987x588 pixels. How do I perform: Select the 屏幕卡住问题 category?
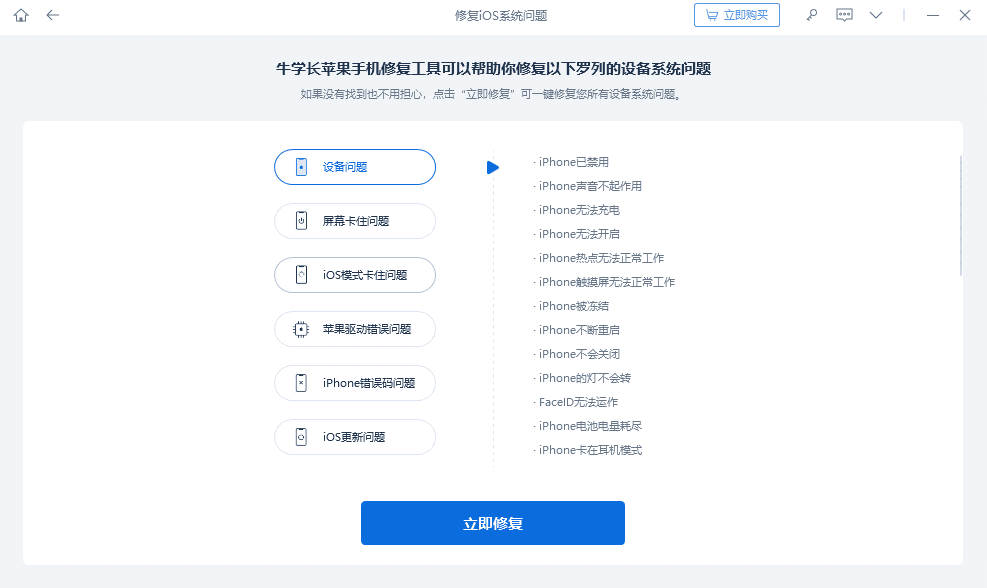[x=355, y=221]
